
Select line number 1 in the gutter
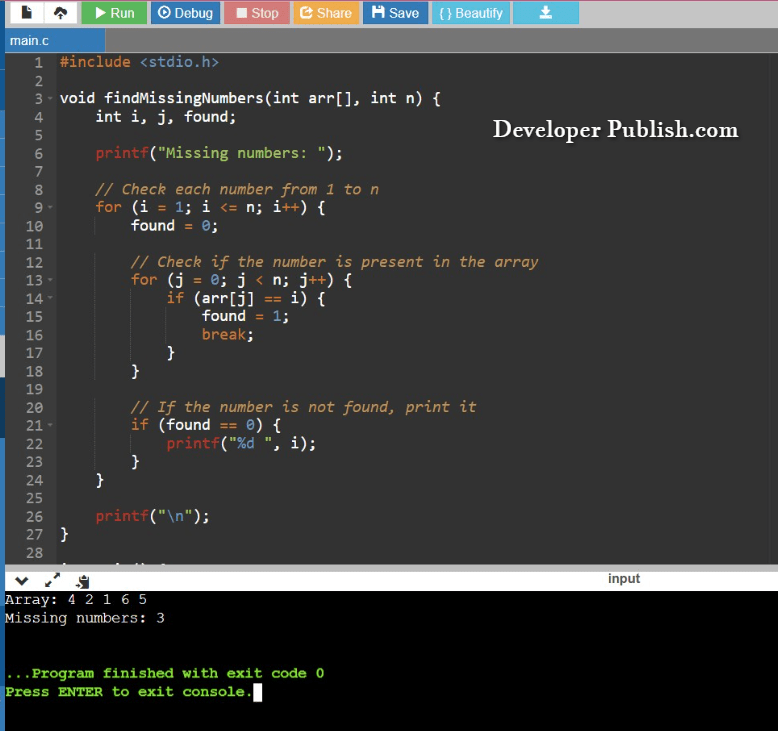pyautogui.click(x=38, y=63)
